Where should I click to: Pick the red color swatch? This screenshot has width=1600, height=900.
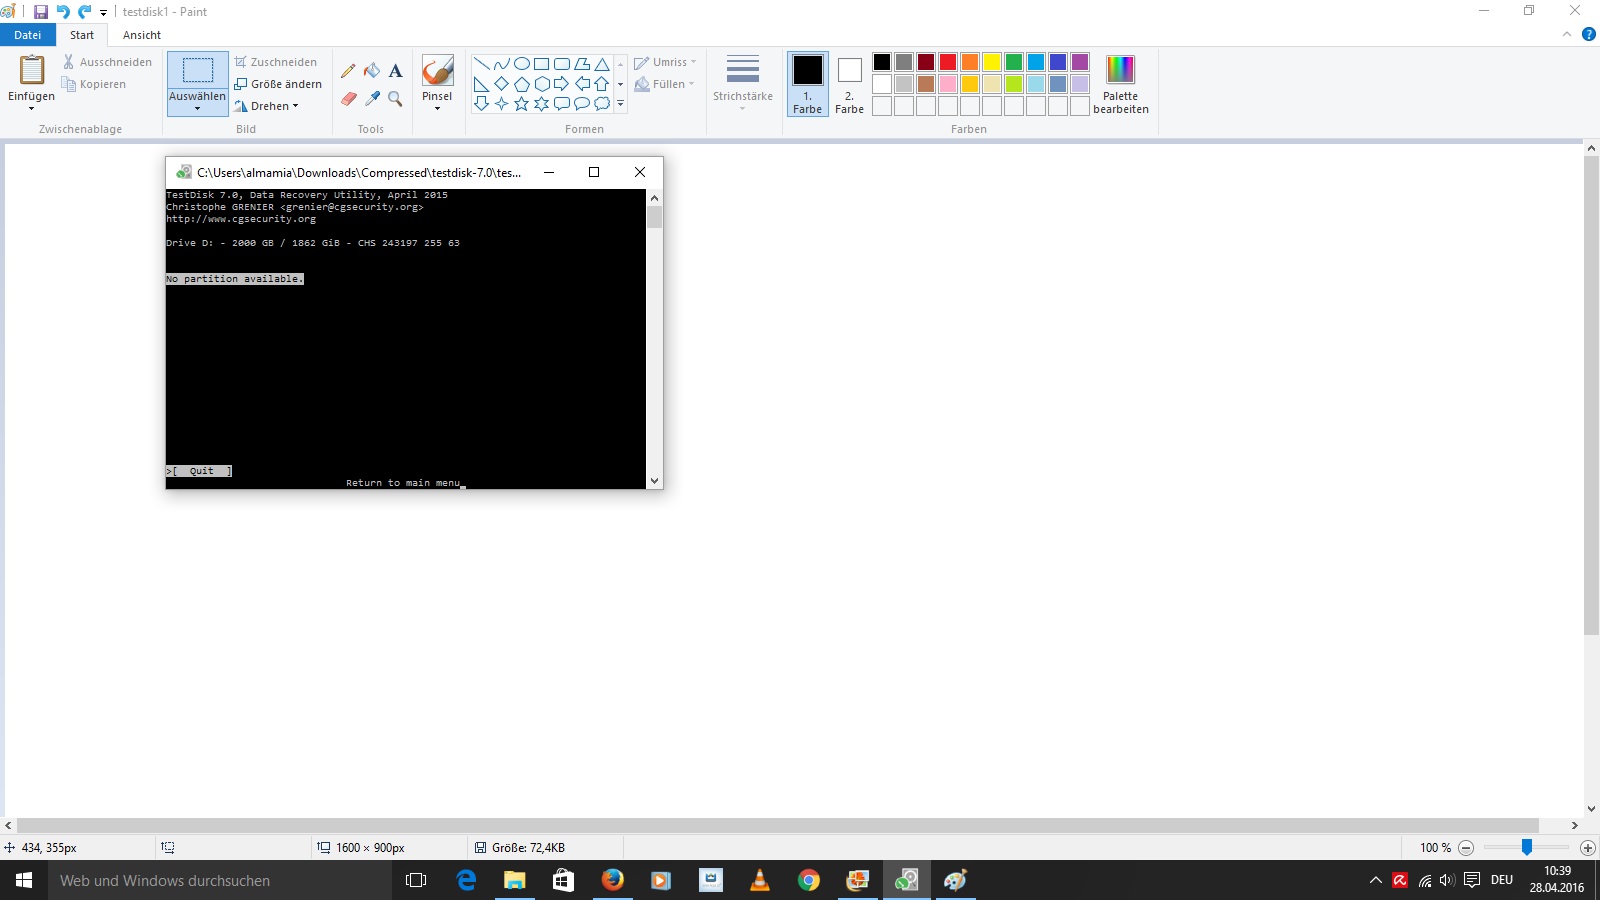[x=948, y=62]
